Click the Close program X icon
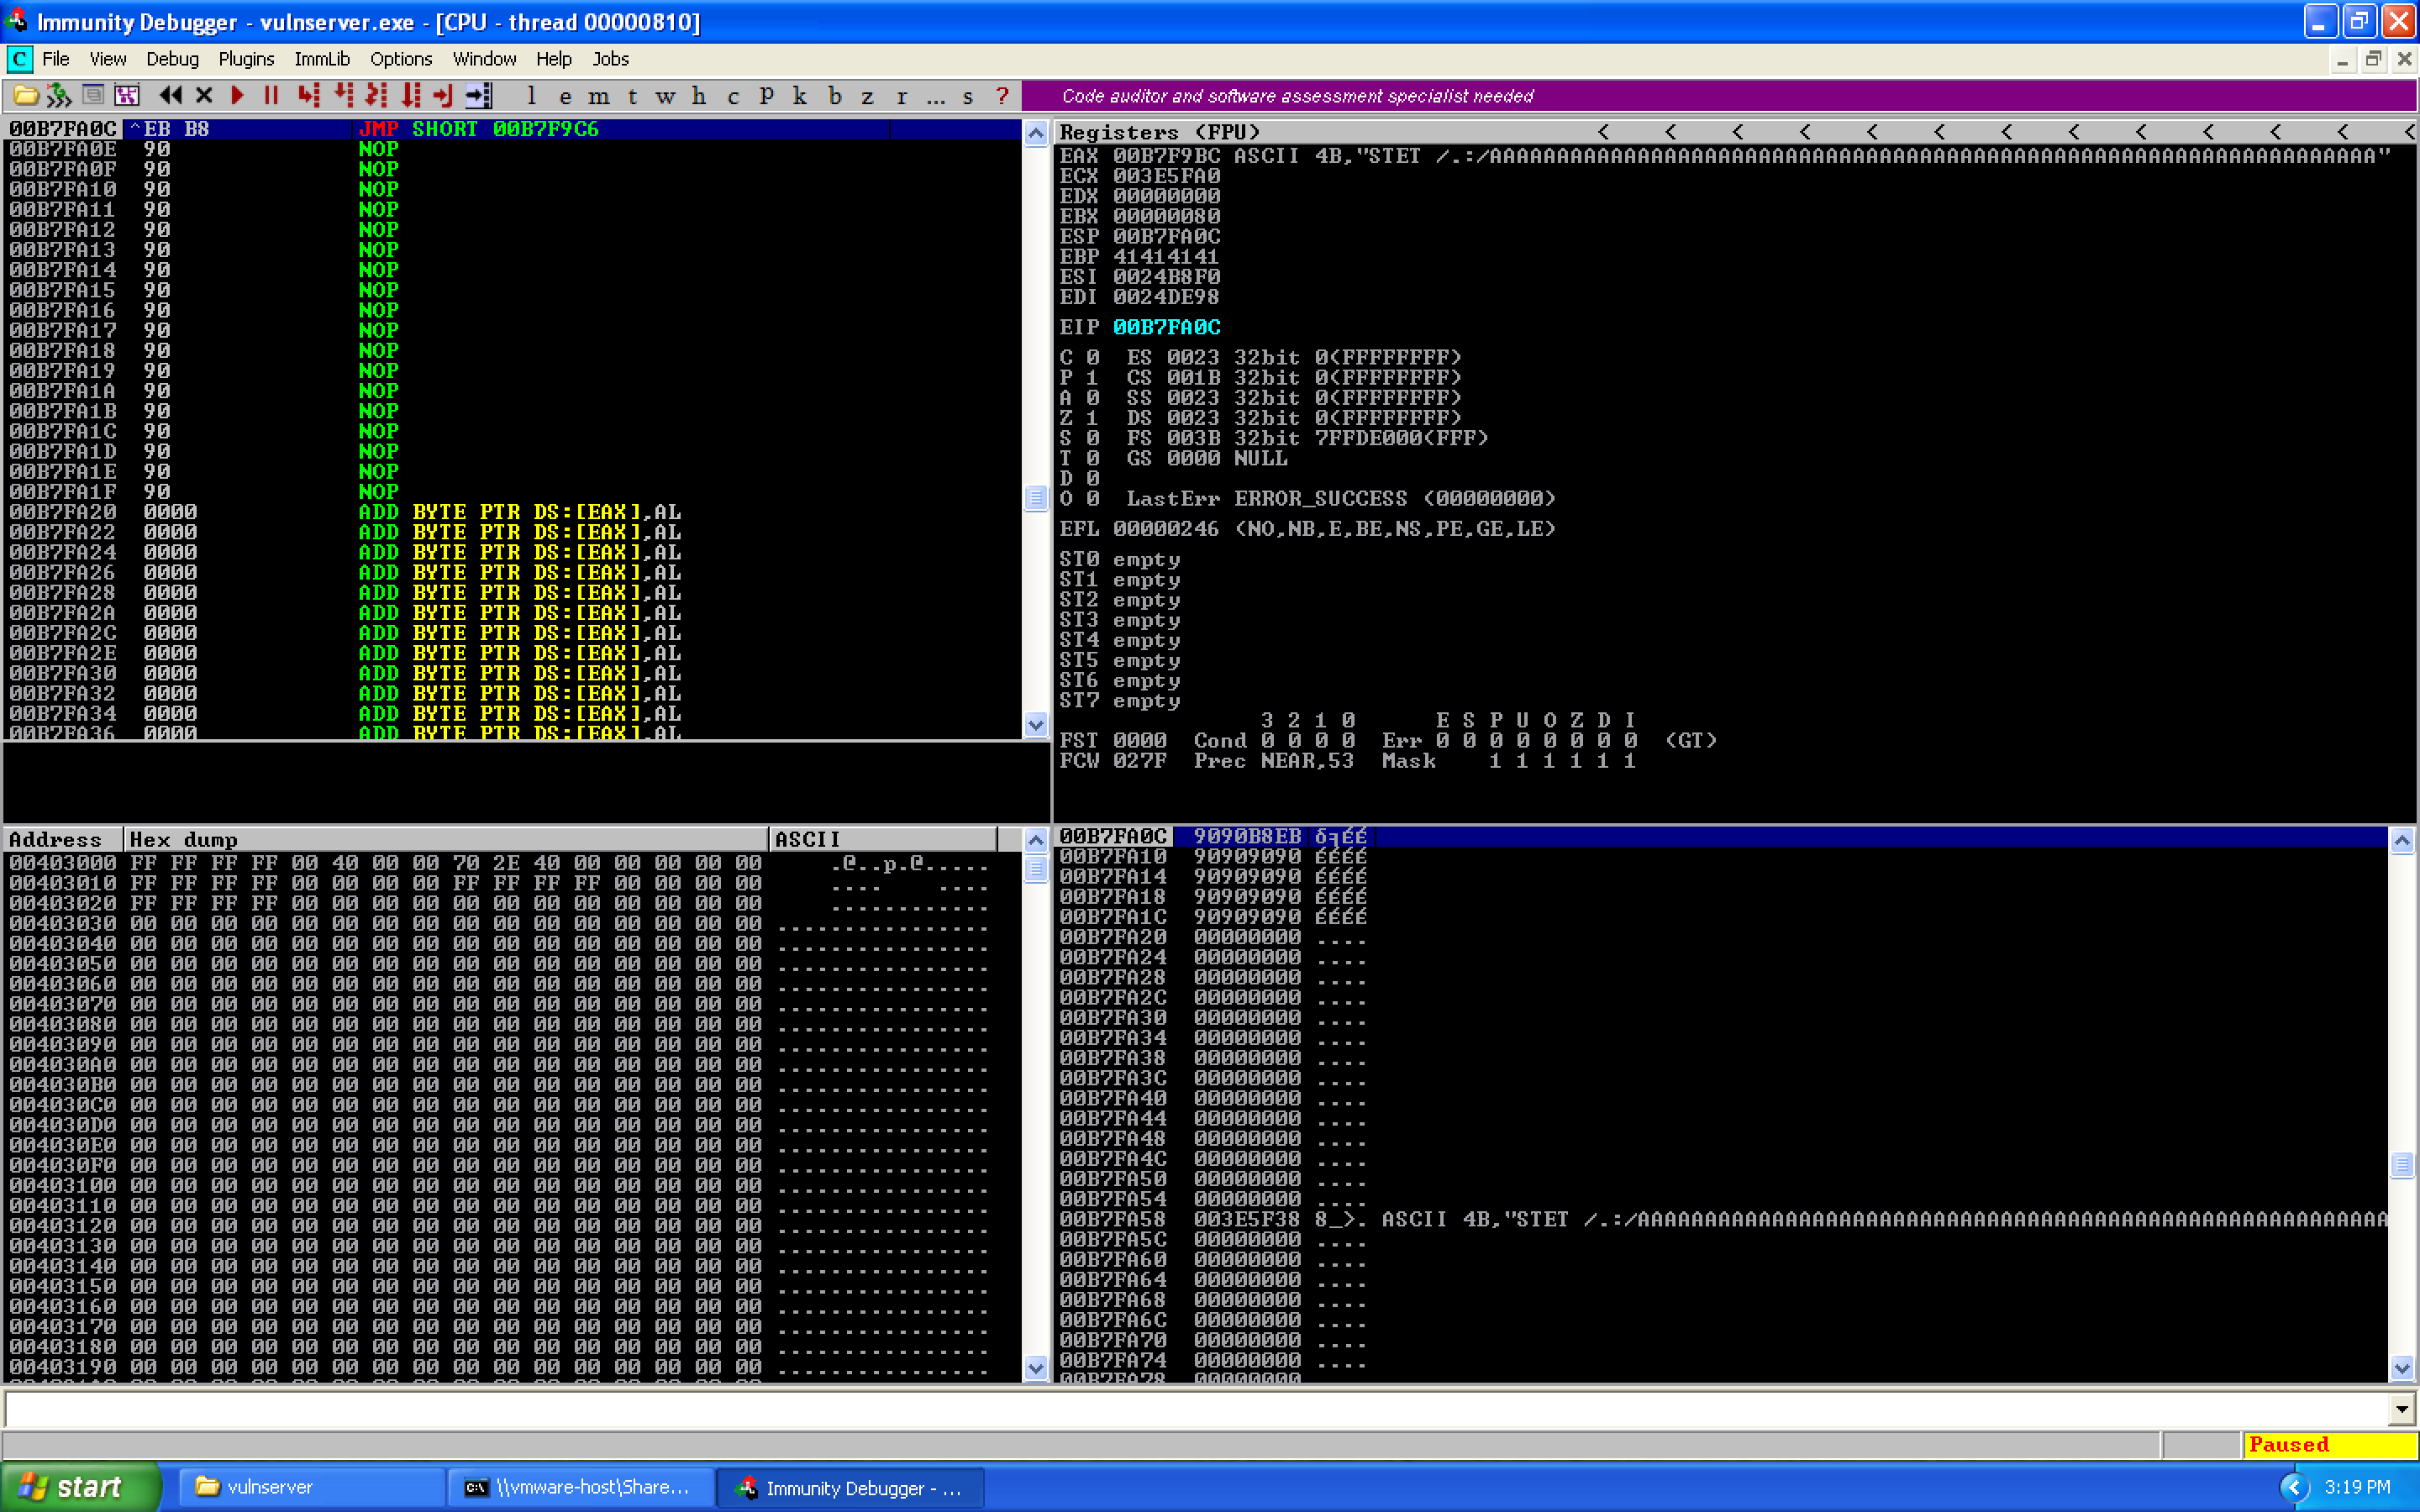This screenshot has height=1512, width=2420. [x=204, y=96]
